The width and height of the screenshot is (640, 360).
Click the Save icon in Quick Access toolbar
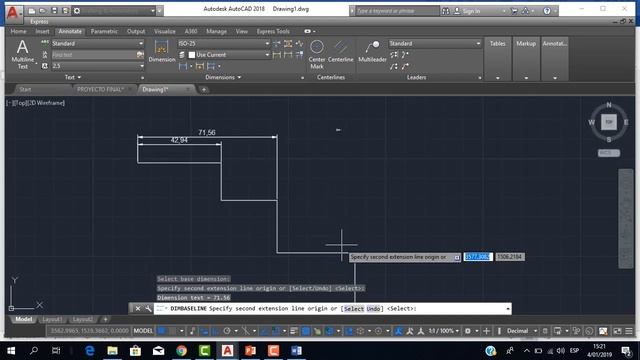coord(54,11)
